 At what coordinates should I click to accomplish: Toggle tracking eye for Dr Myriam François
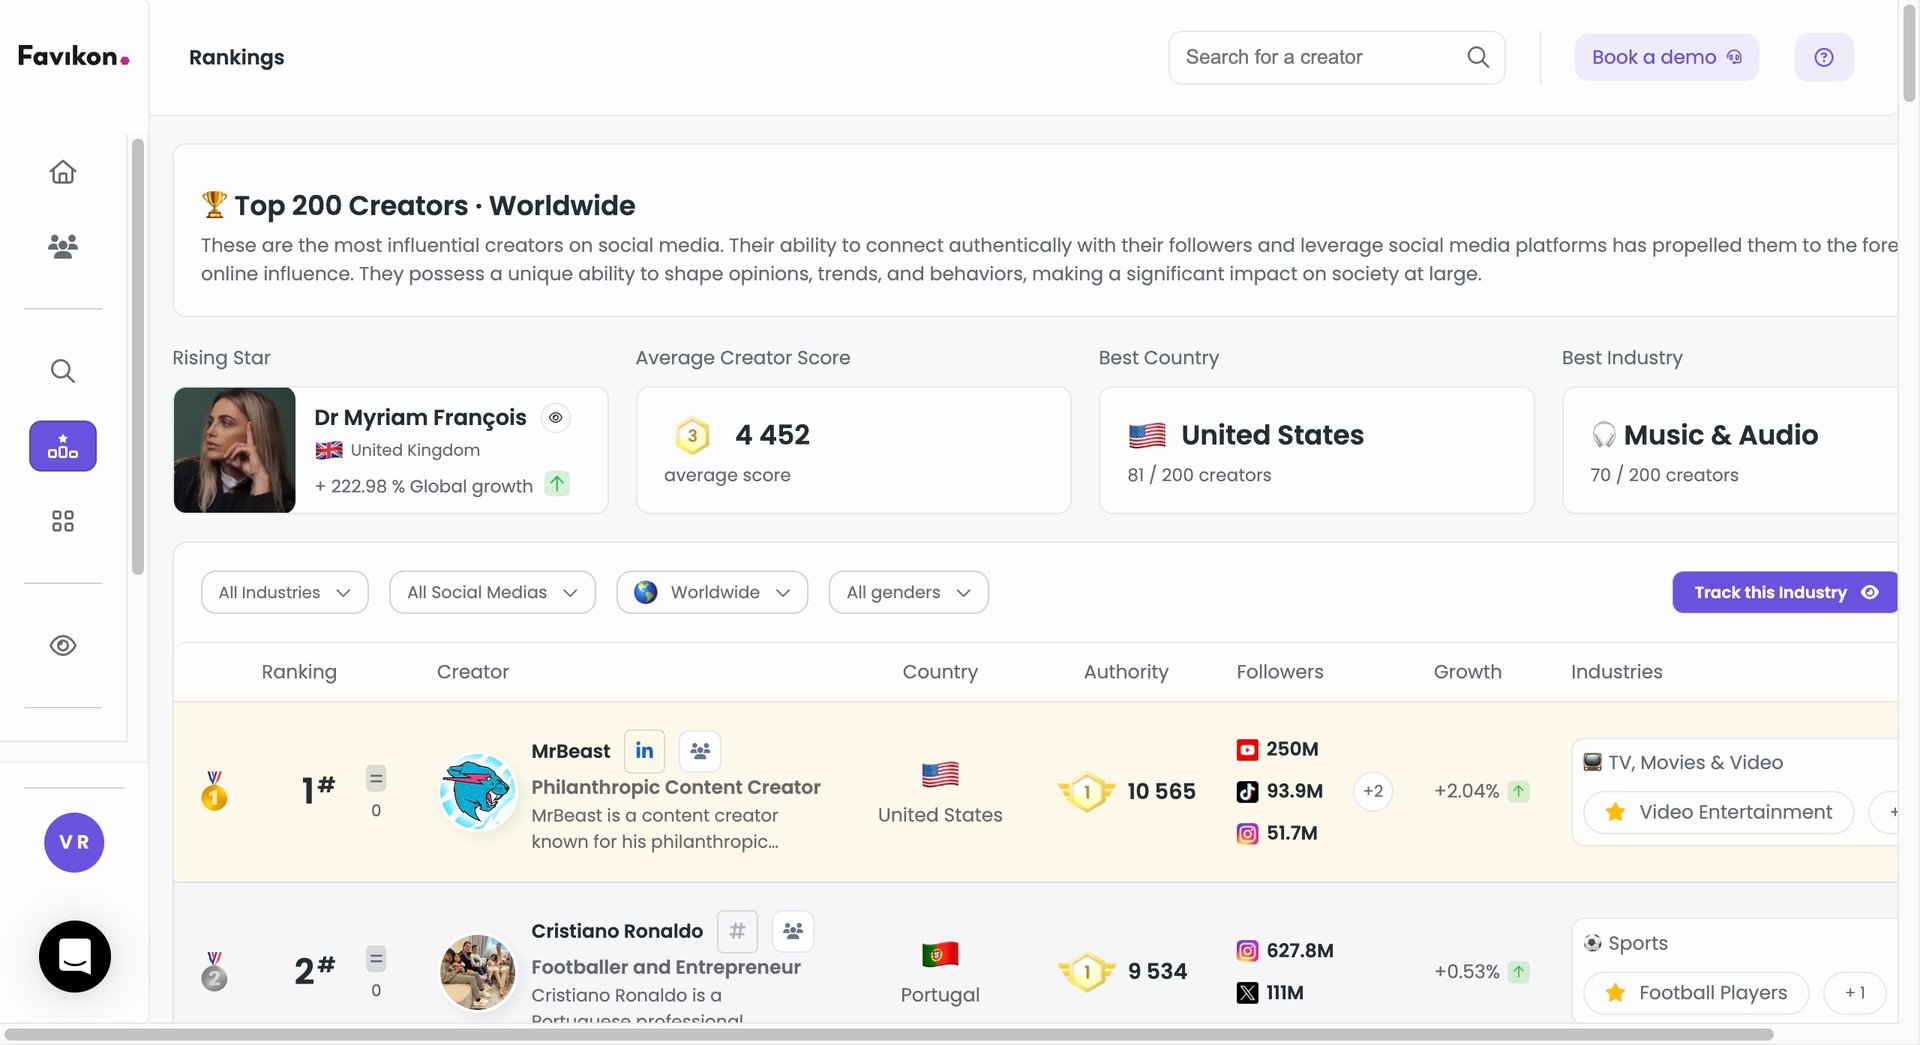[556, 417]
